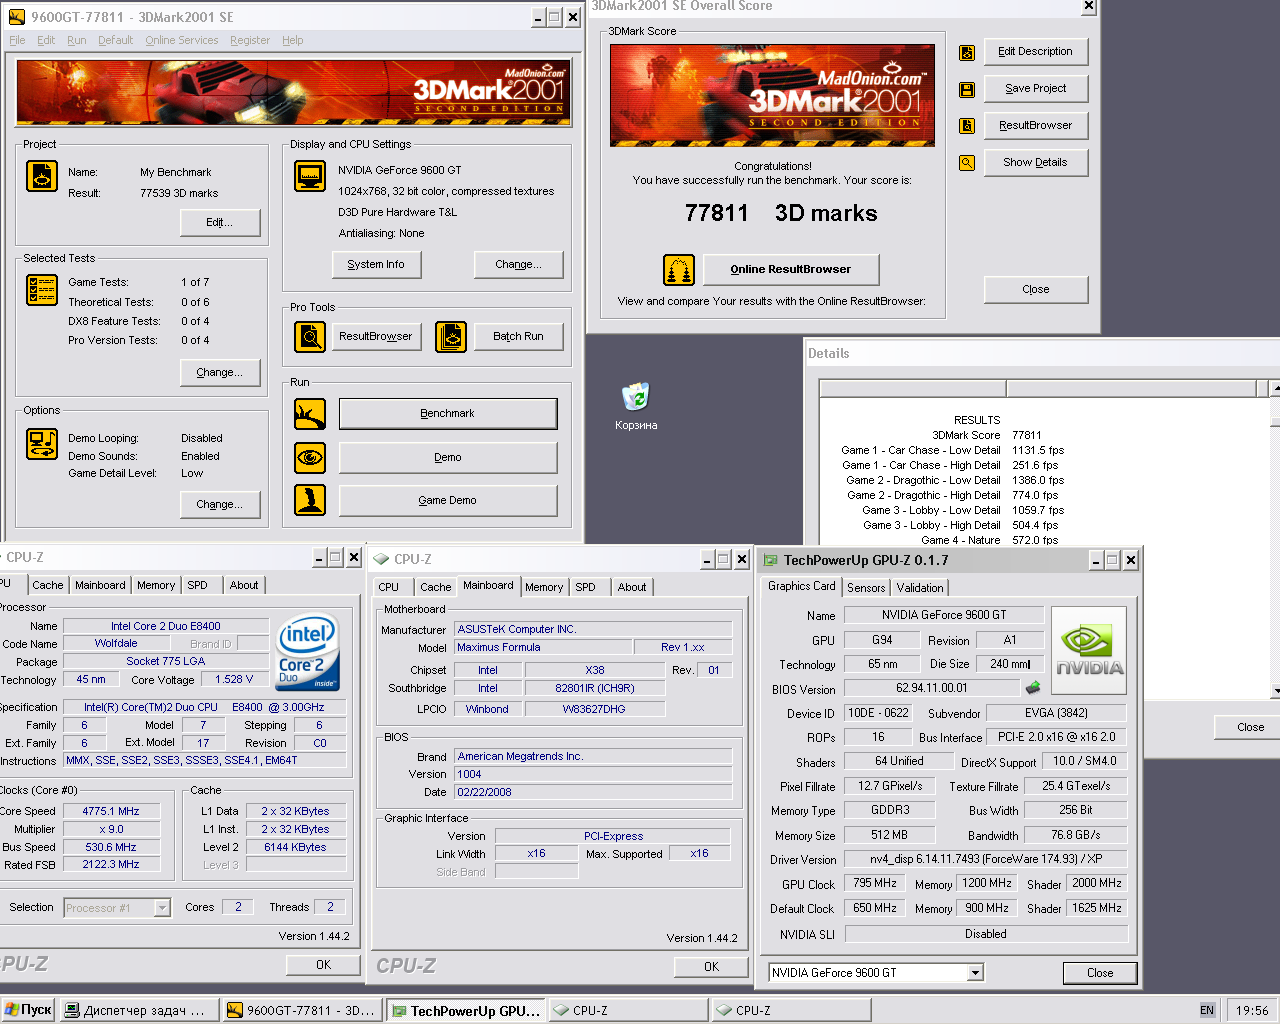This screenshot has width=1280, height=1024.
Task: Click the Benchmark car icon in Run group
Action: 309,414
